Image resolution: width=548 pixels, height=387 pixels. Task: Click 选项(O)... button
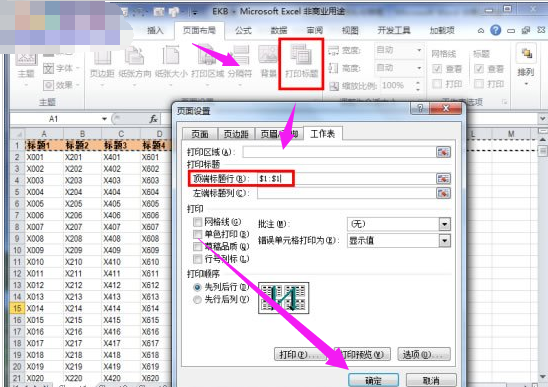click(x=424, y=354)
